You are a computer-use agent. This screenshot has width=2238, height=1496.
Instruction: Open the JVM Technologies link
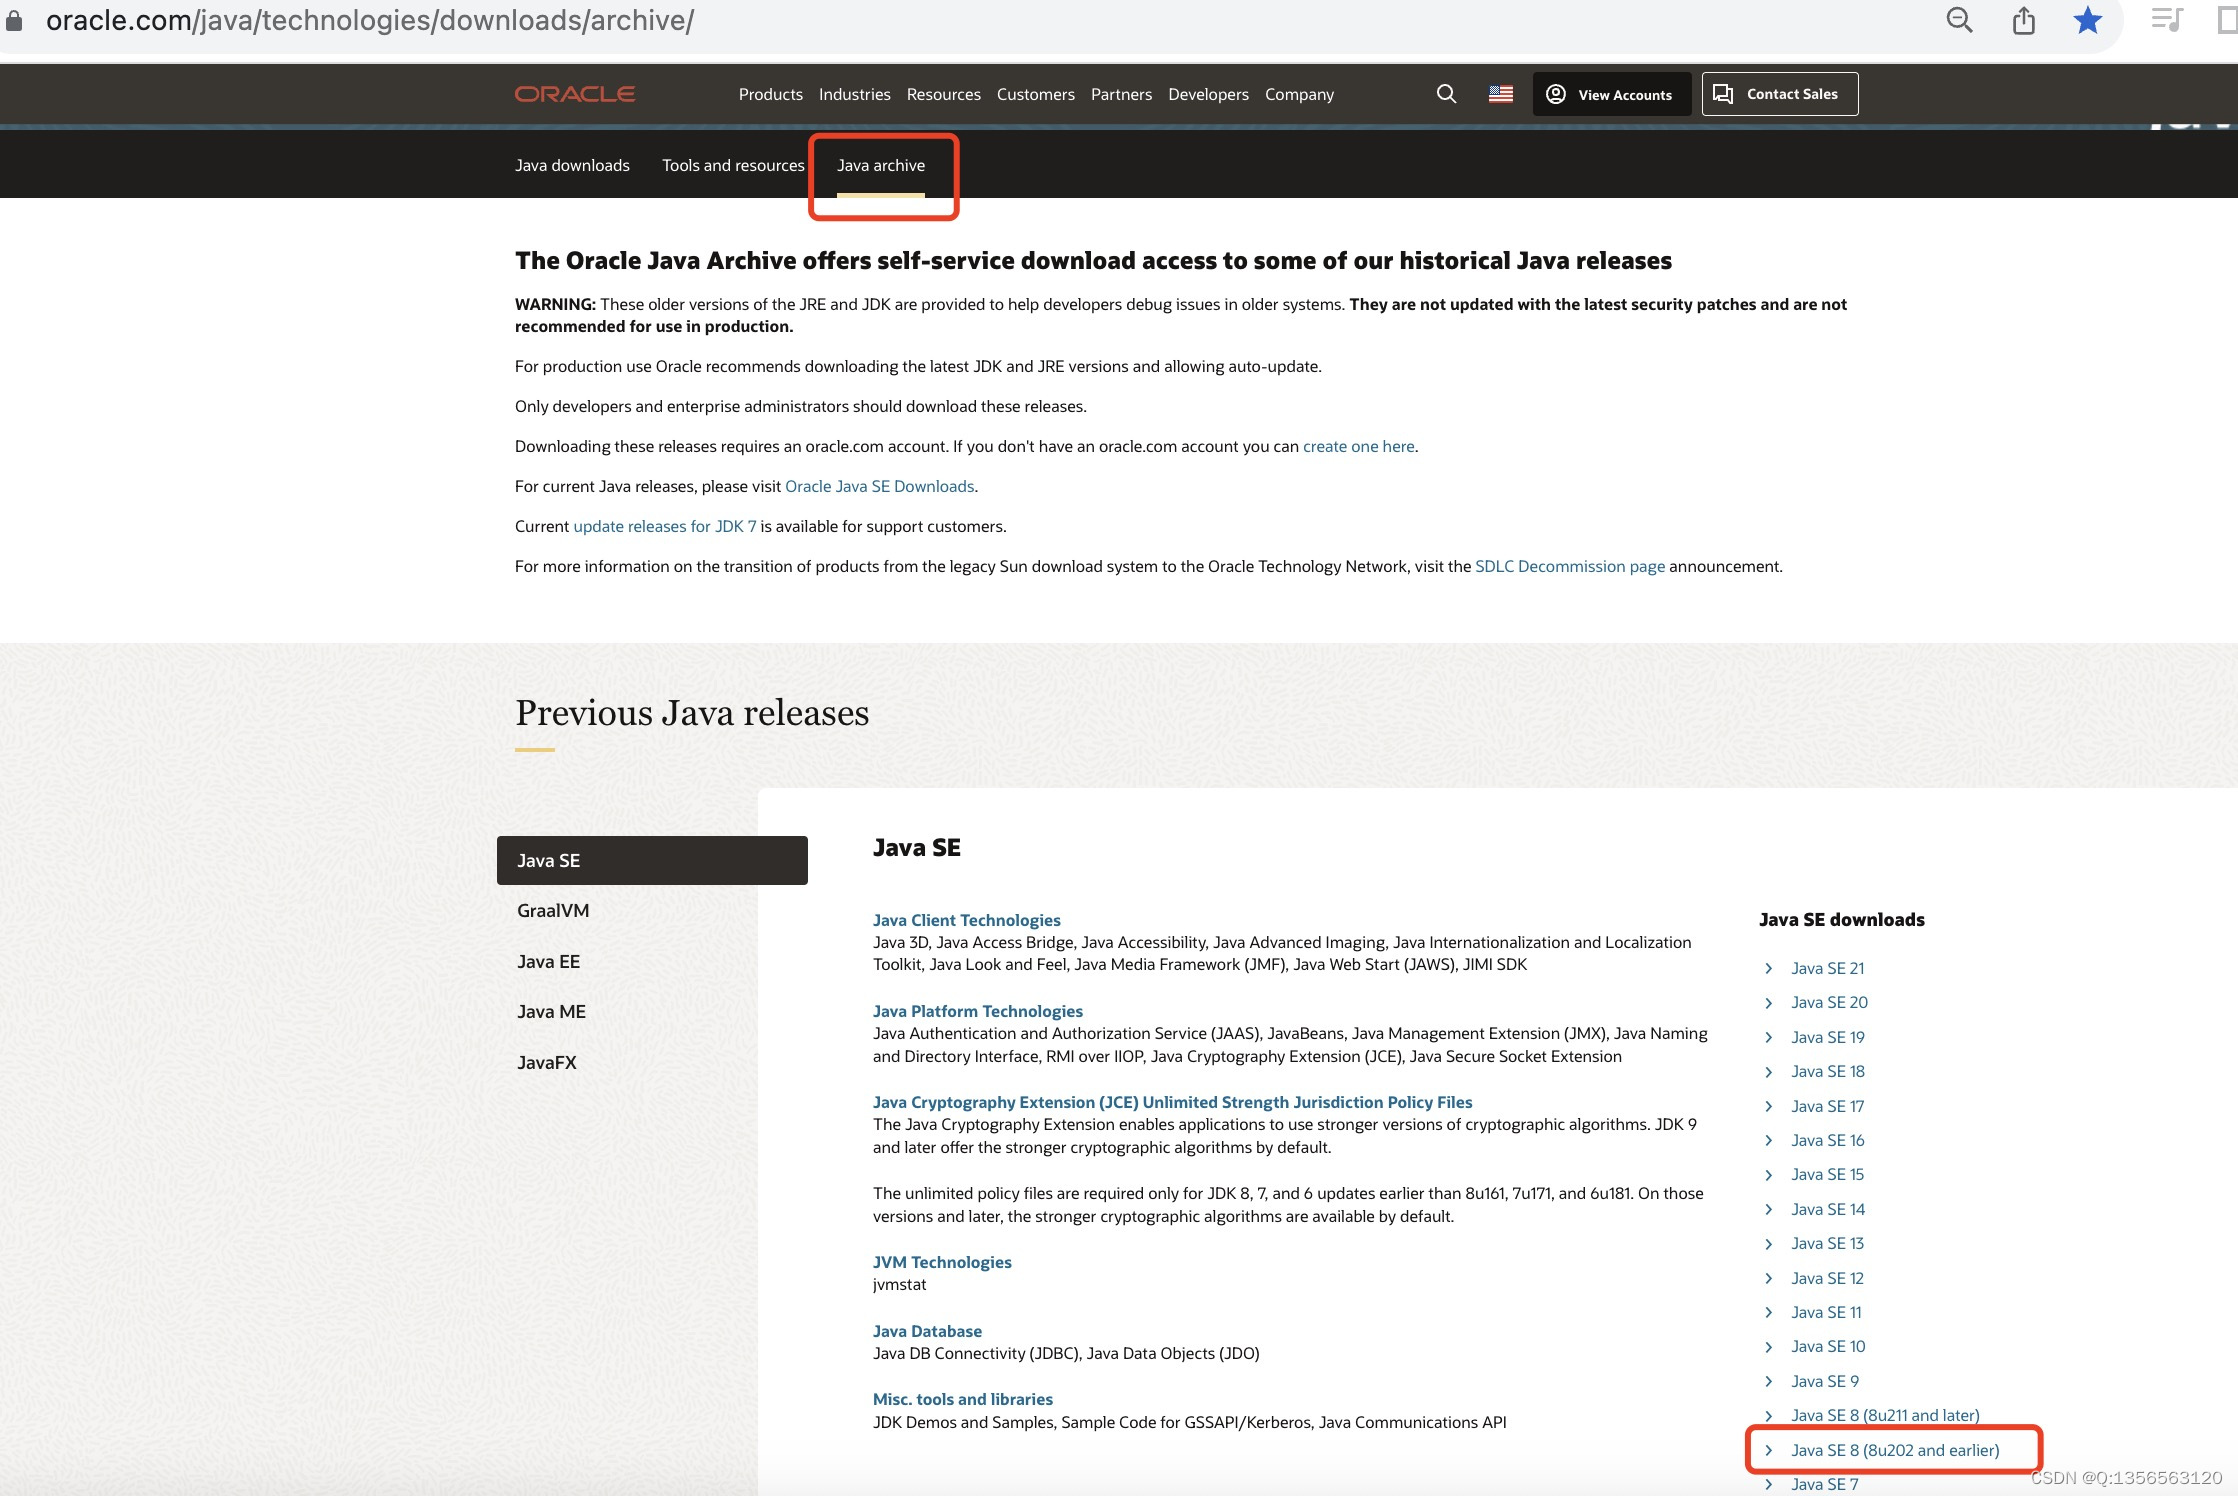coord(942,1262)
